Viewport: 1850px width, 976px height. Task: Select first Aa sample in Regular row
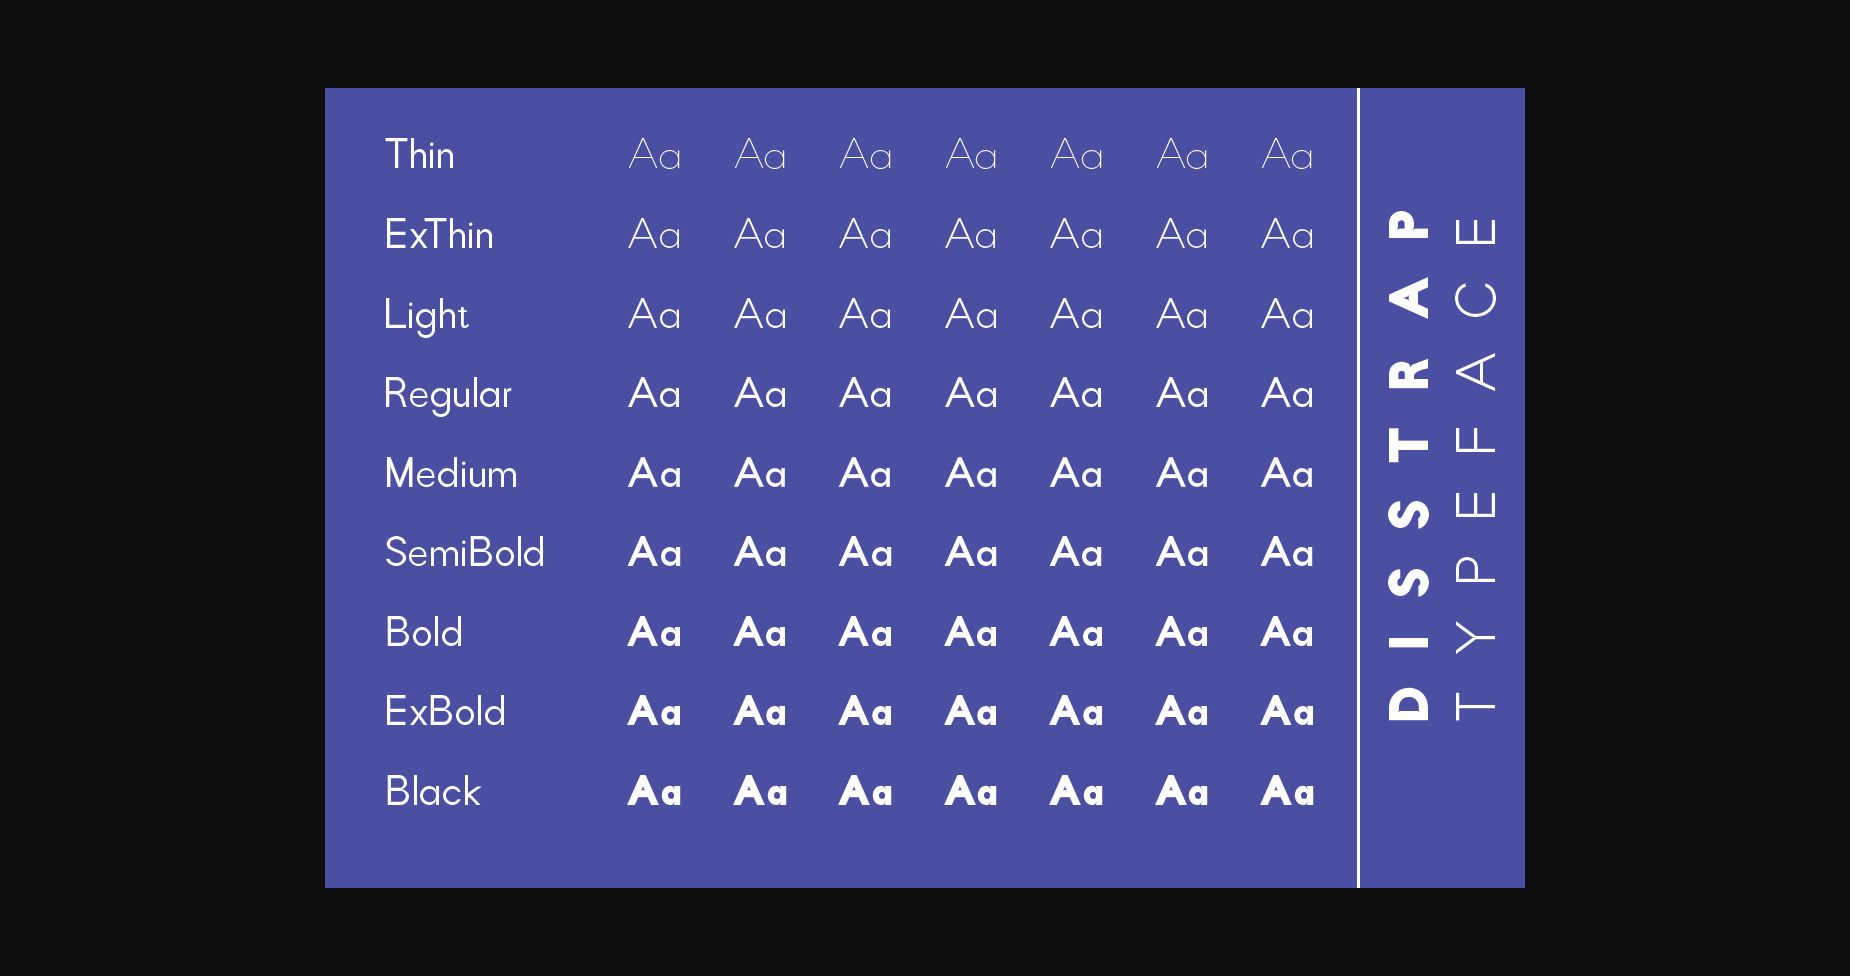click(x=655, y=394)
